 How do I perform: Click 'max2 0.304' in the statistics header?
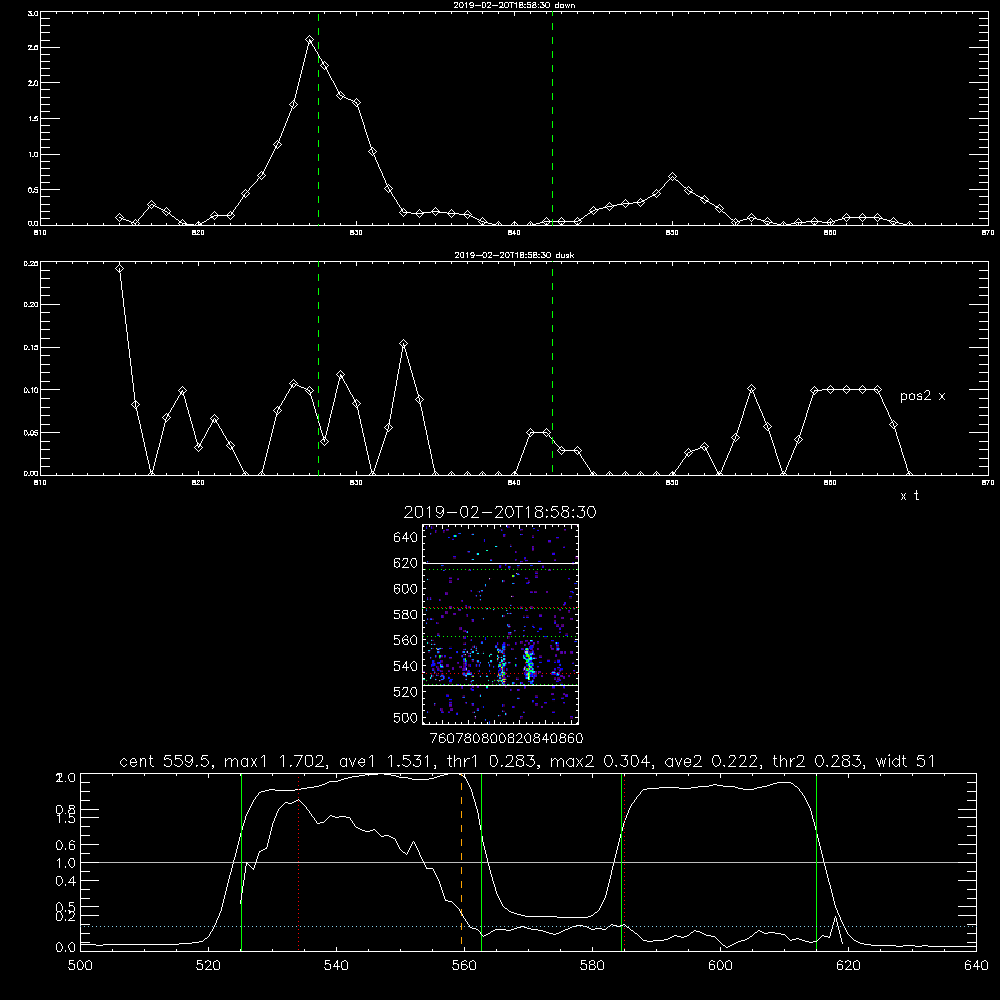598,761
